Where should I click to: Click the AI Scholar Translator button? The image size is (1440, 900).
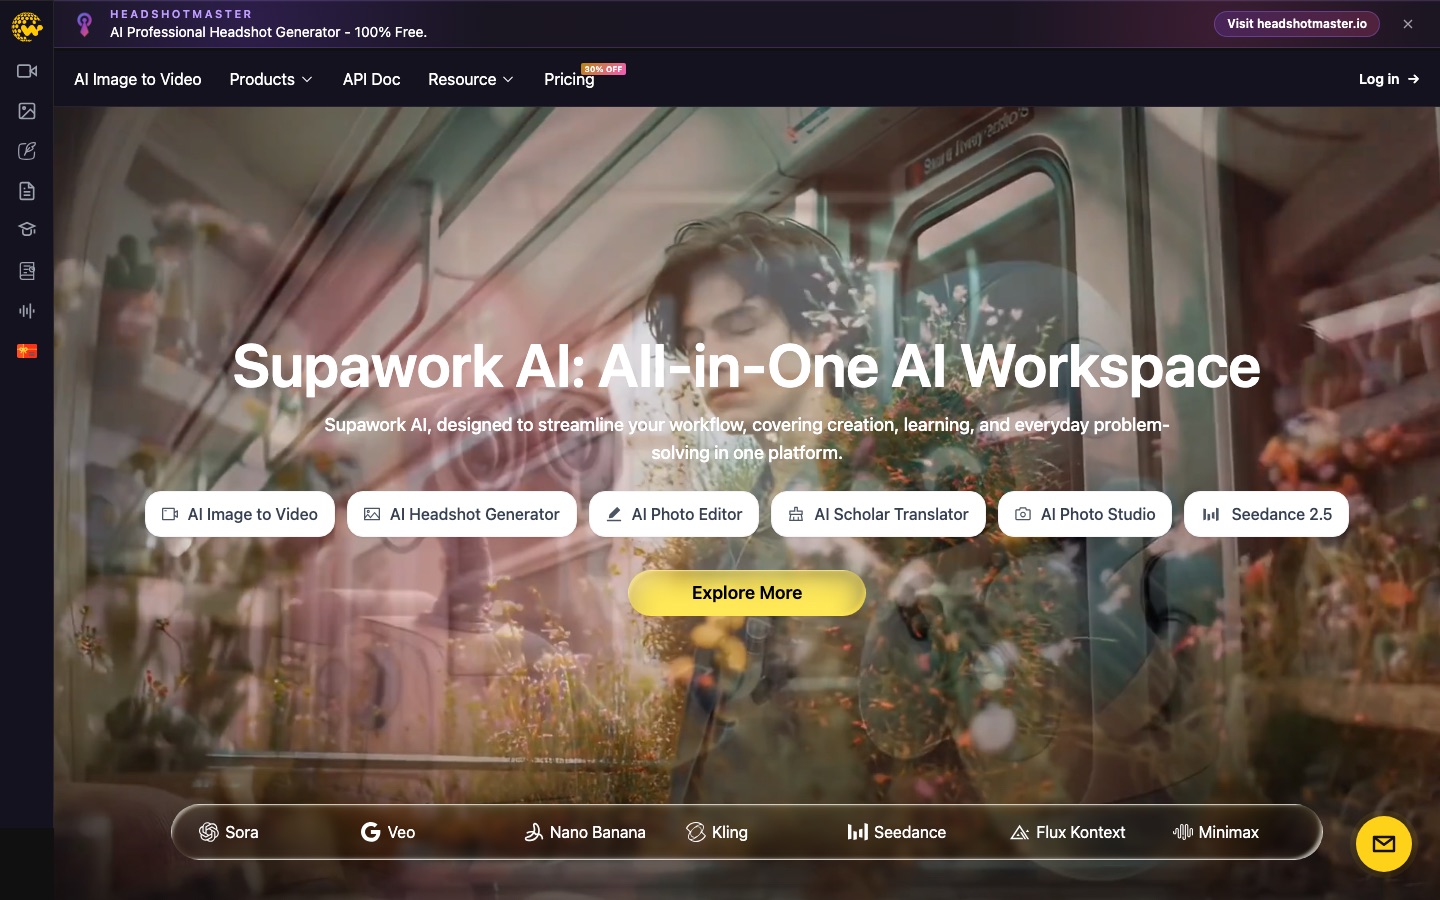click(x=878, y=514)
